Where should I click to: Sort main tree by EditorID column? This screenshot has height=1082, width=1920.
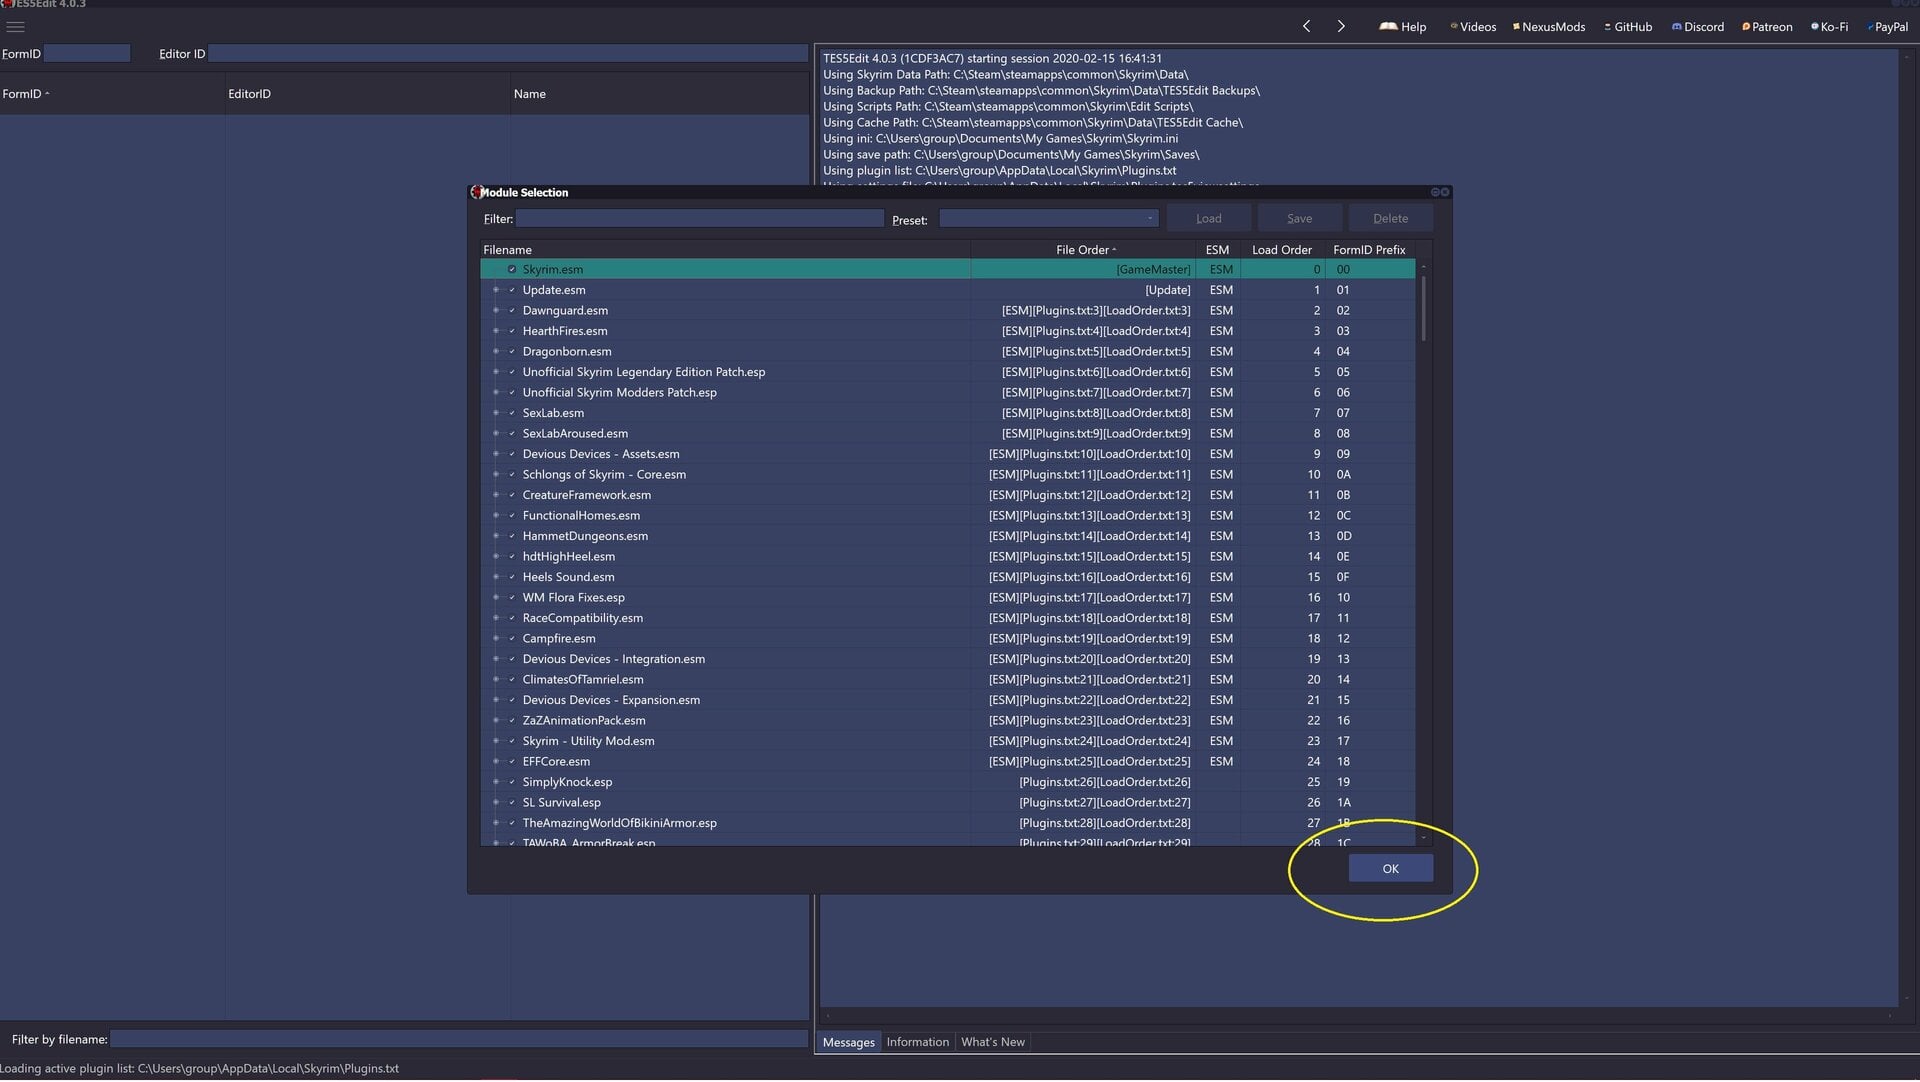click(367, 94)
